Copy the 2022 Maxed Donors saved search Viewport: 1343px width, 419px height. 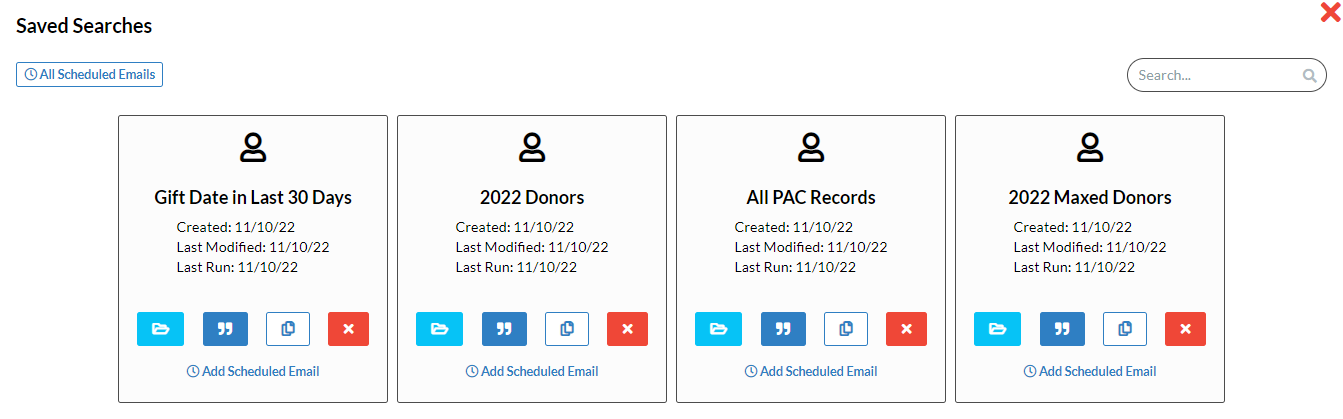coord(1125,329)
